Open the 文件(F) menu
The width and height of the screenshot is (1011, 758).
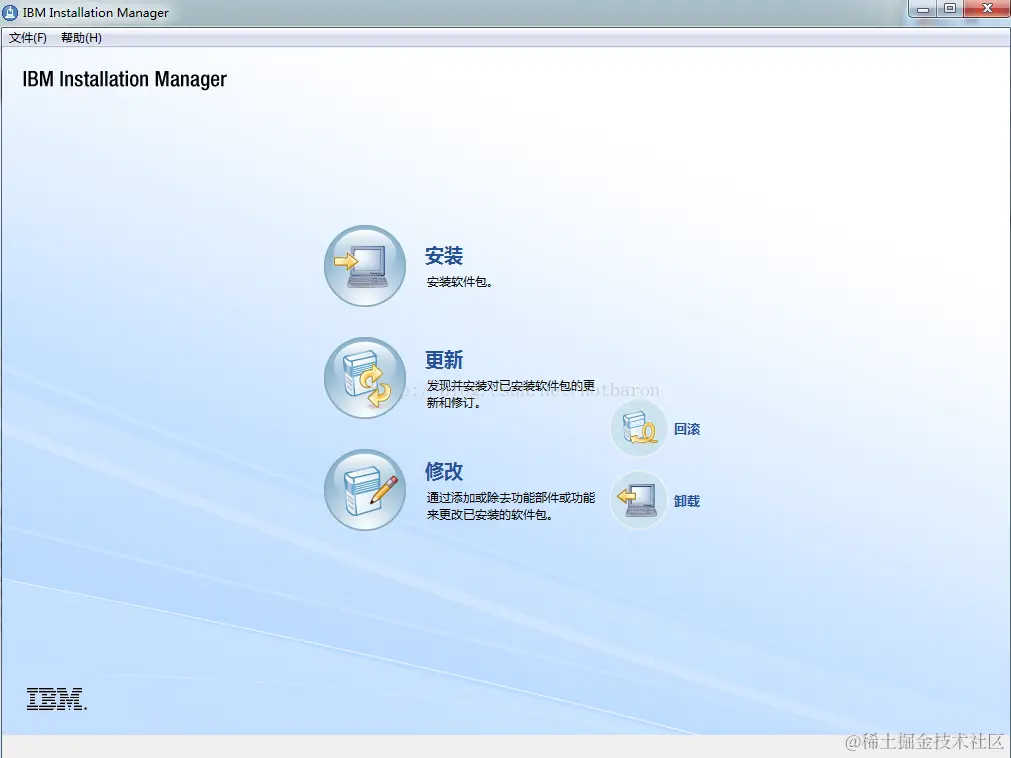coord(28,38)
